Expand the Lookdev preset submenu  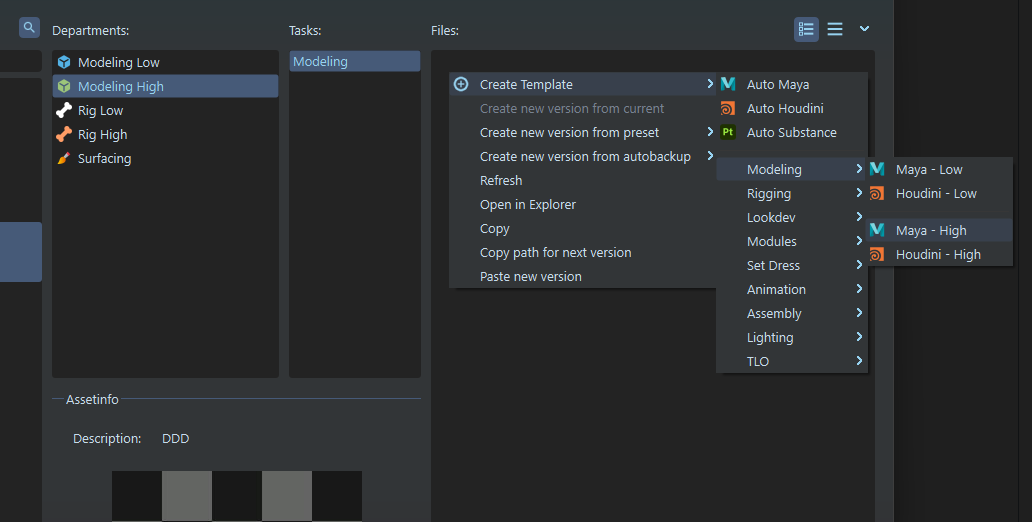791,218
